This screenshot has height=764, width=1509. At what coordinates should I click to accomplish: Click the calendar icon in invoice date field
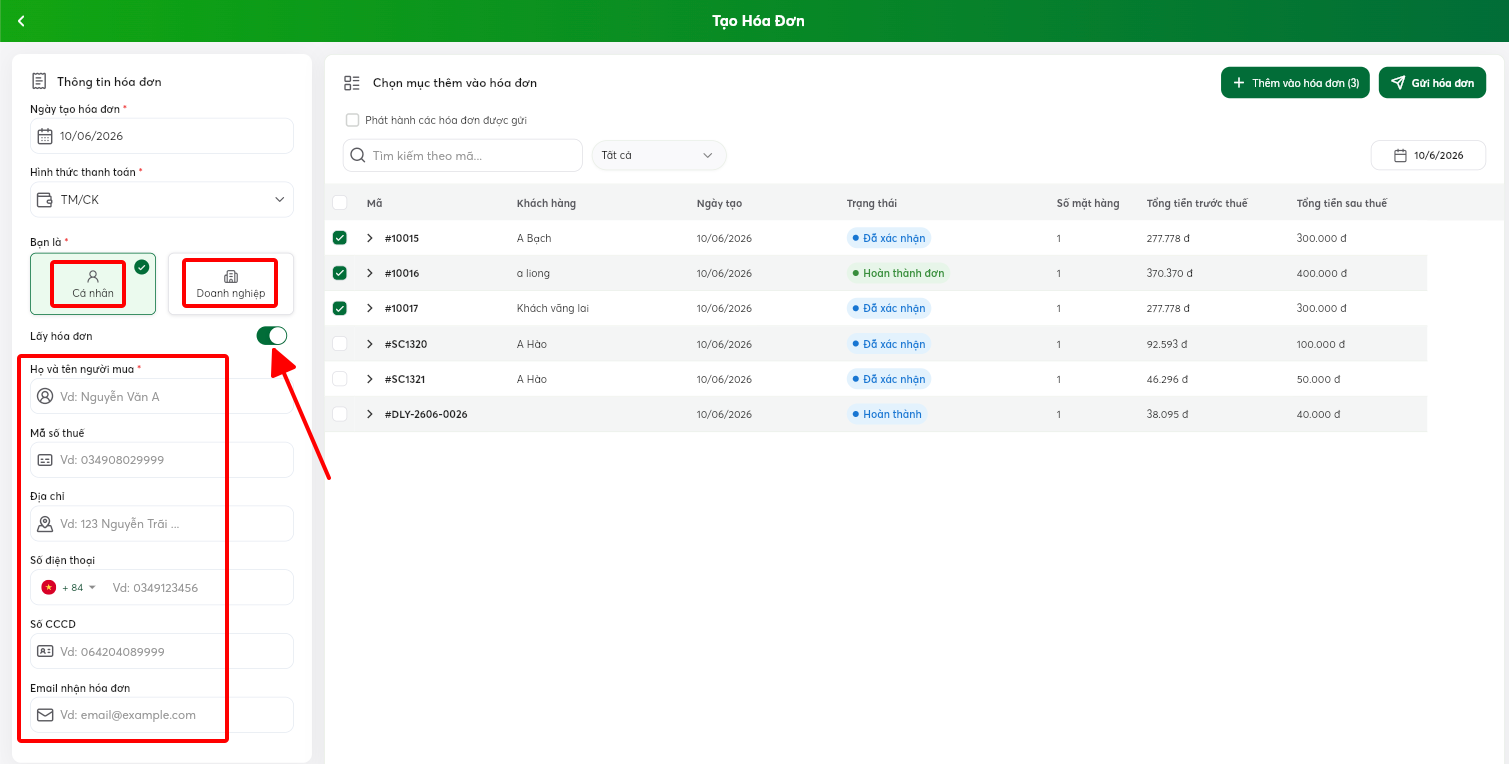pyautogui.click(x=45, y=136)
